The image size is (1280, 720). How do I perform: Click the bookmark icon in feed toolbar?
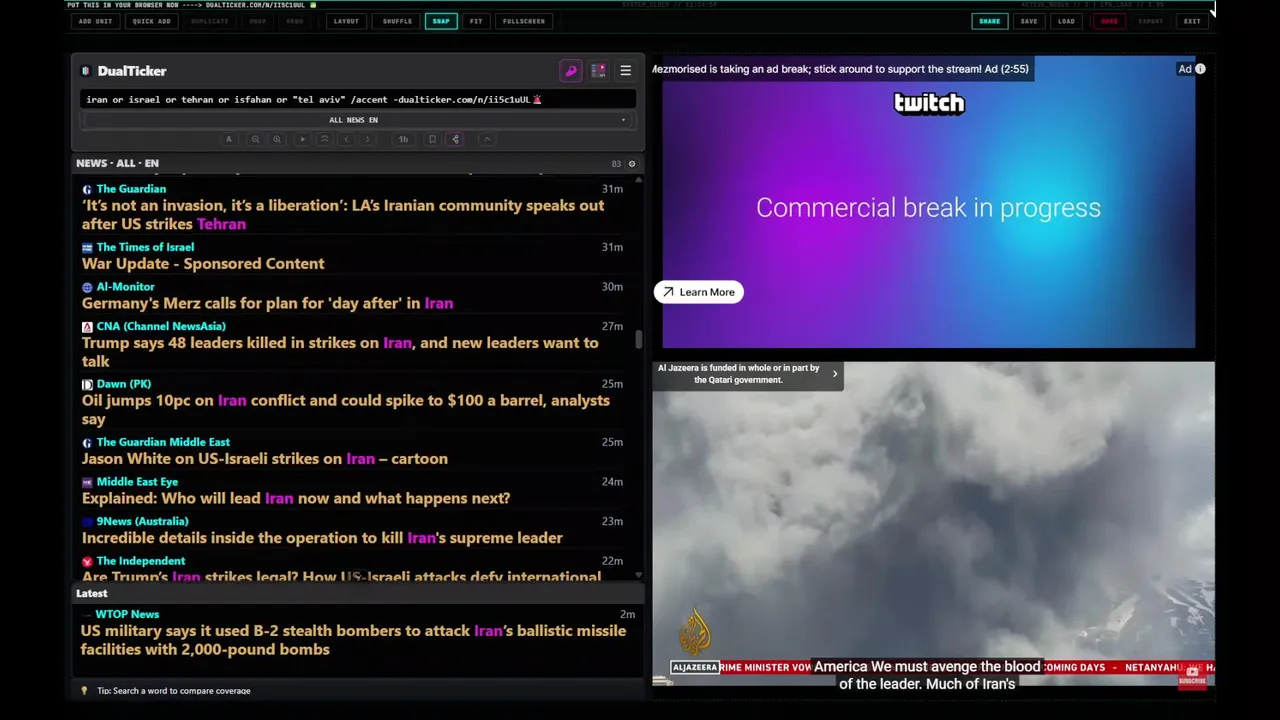pos(432,139)
